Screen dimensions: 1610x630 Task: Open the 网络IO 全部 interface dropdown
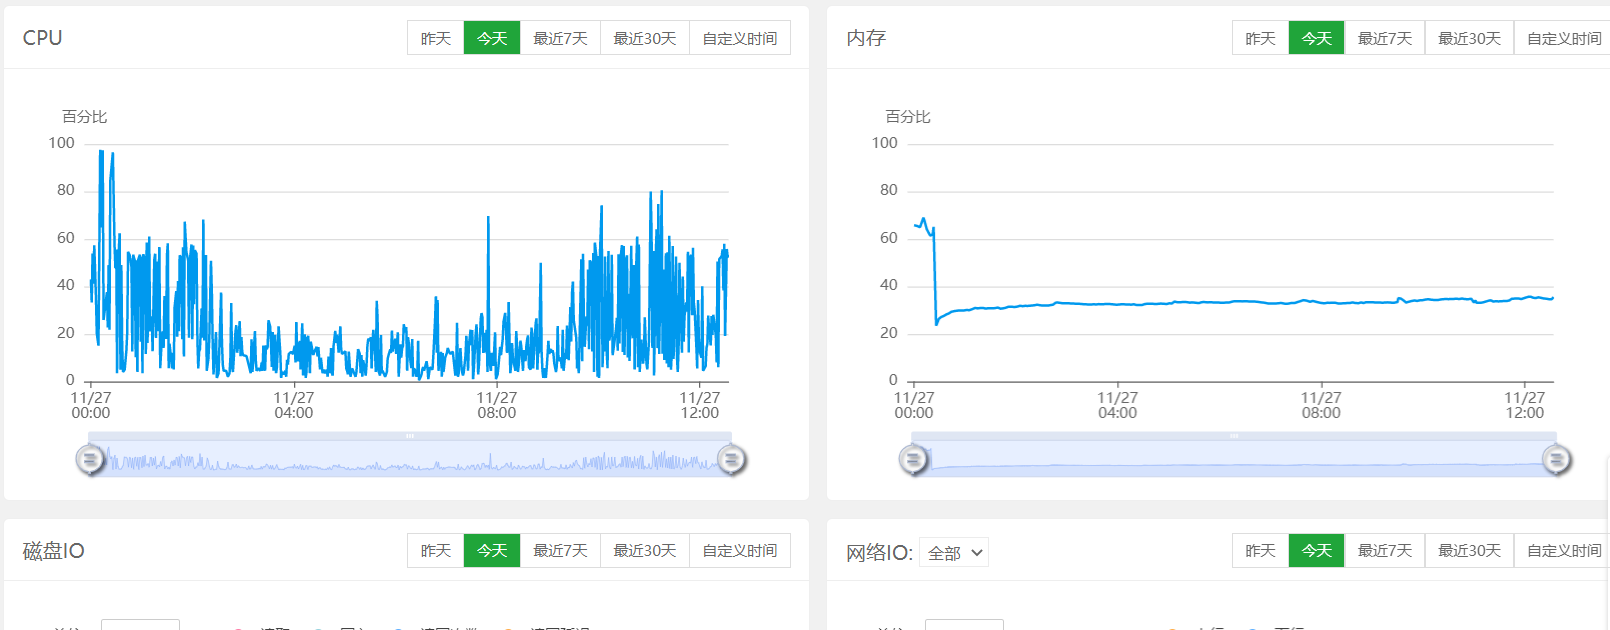954,553
